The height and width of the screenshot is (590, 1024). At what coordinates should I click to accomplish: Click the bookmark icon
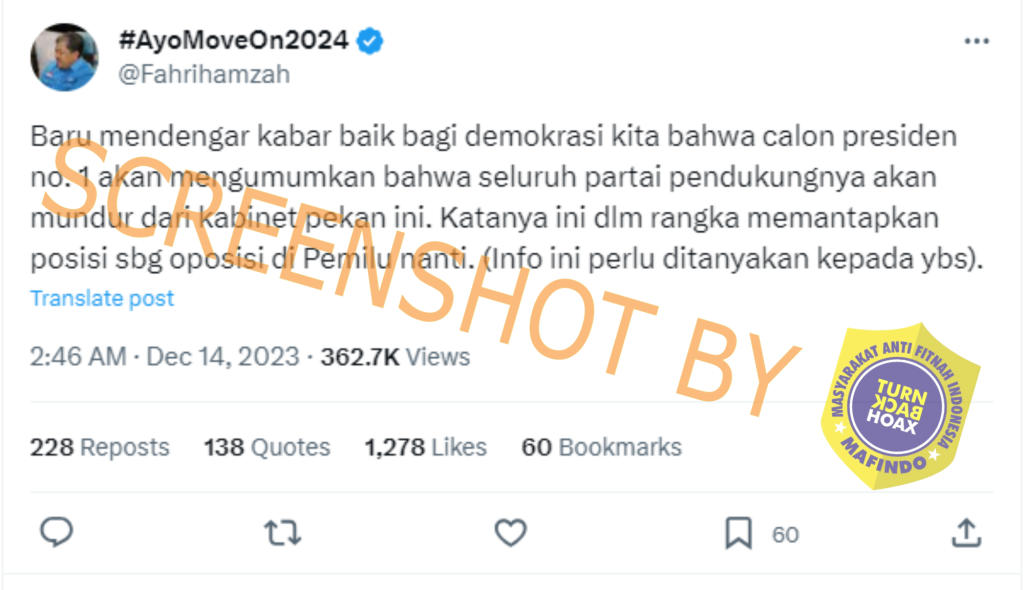[x=739, y=533]
